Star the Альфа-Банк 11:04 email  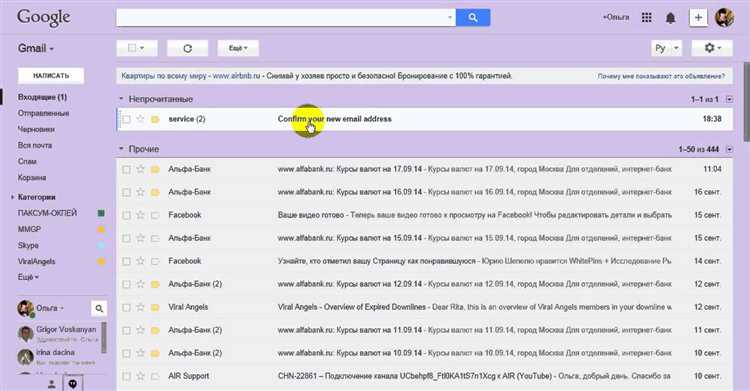[140, 169]
